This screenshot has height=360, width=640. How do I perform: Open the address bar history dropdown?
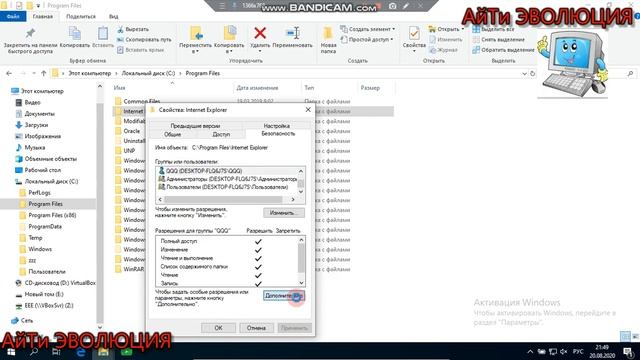524,74
